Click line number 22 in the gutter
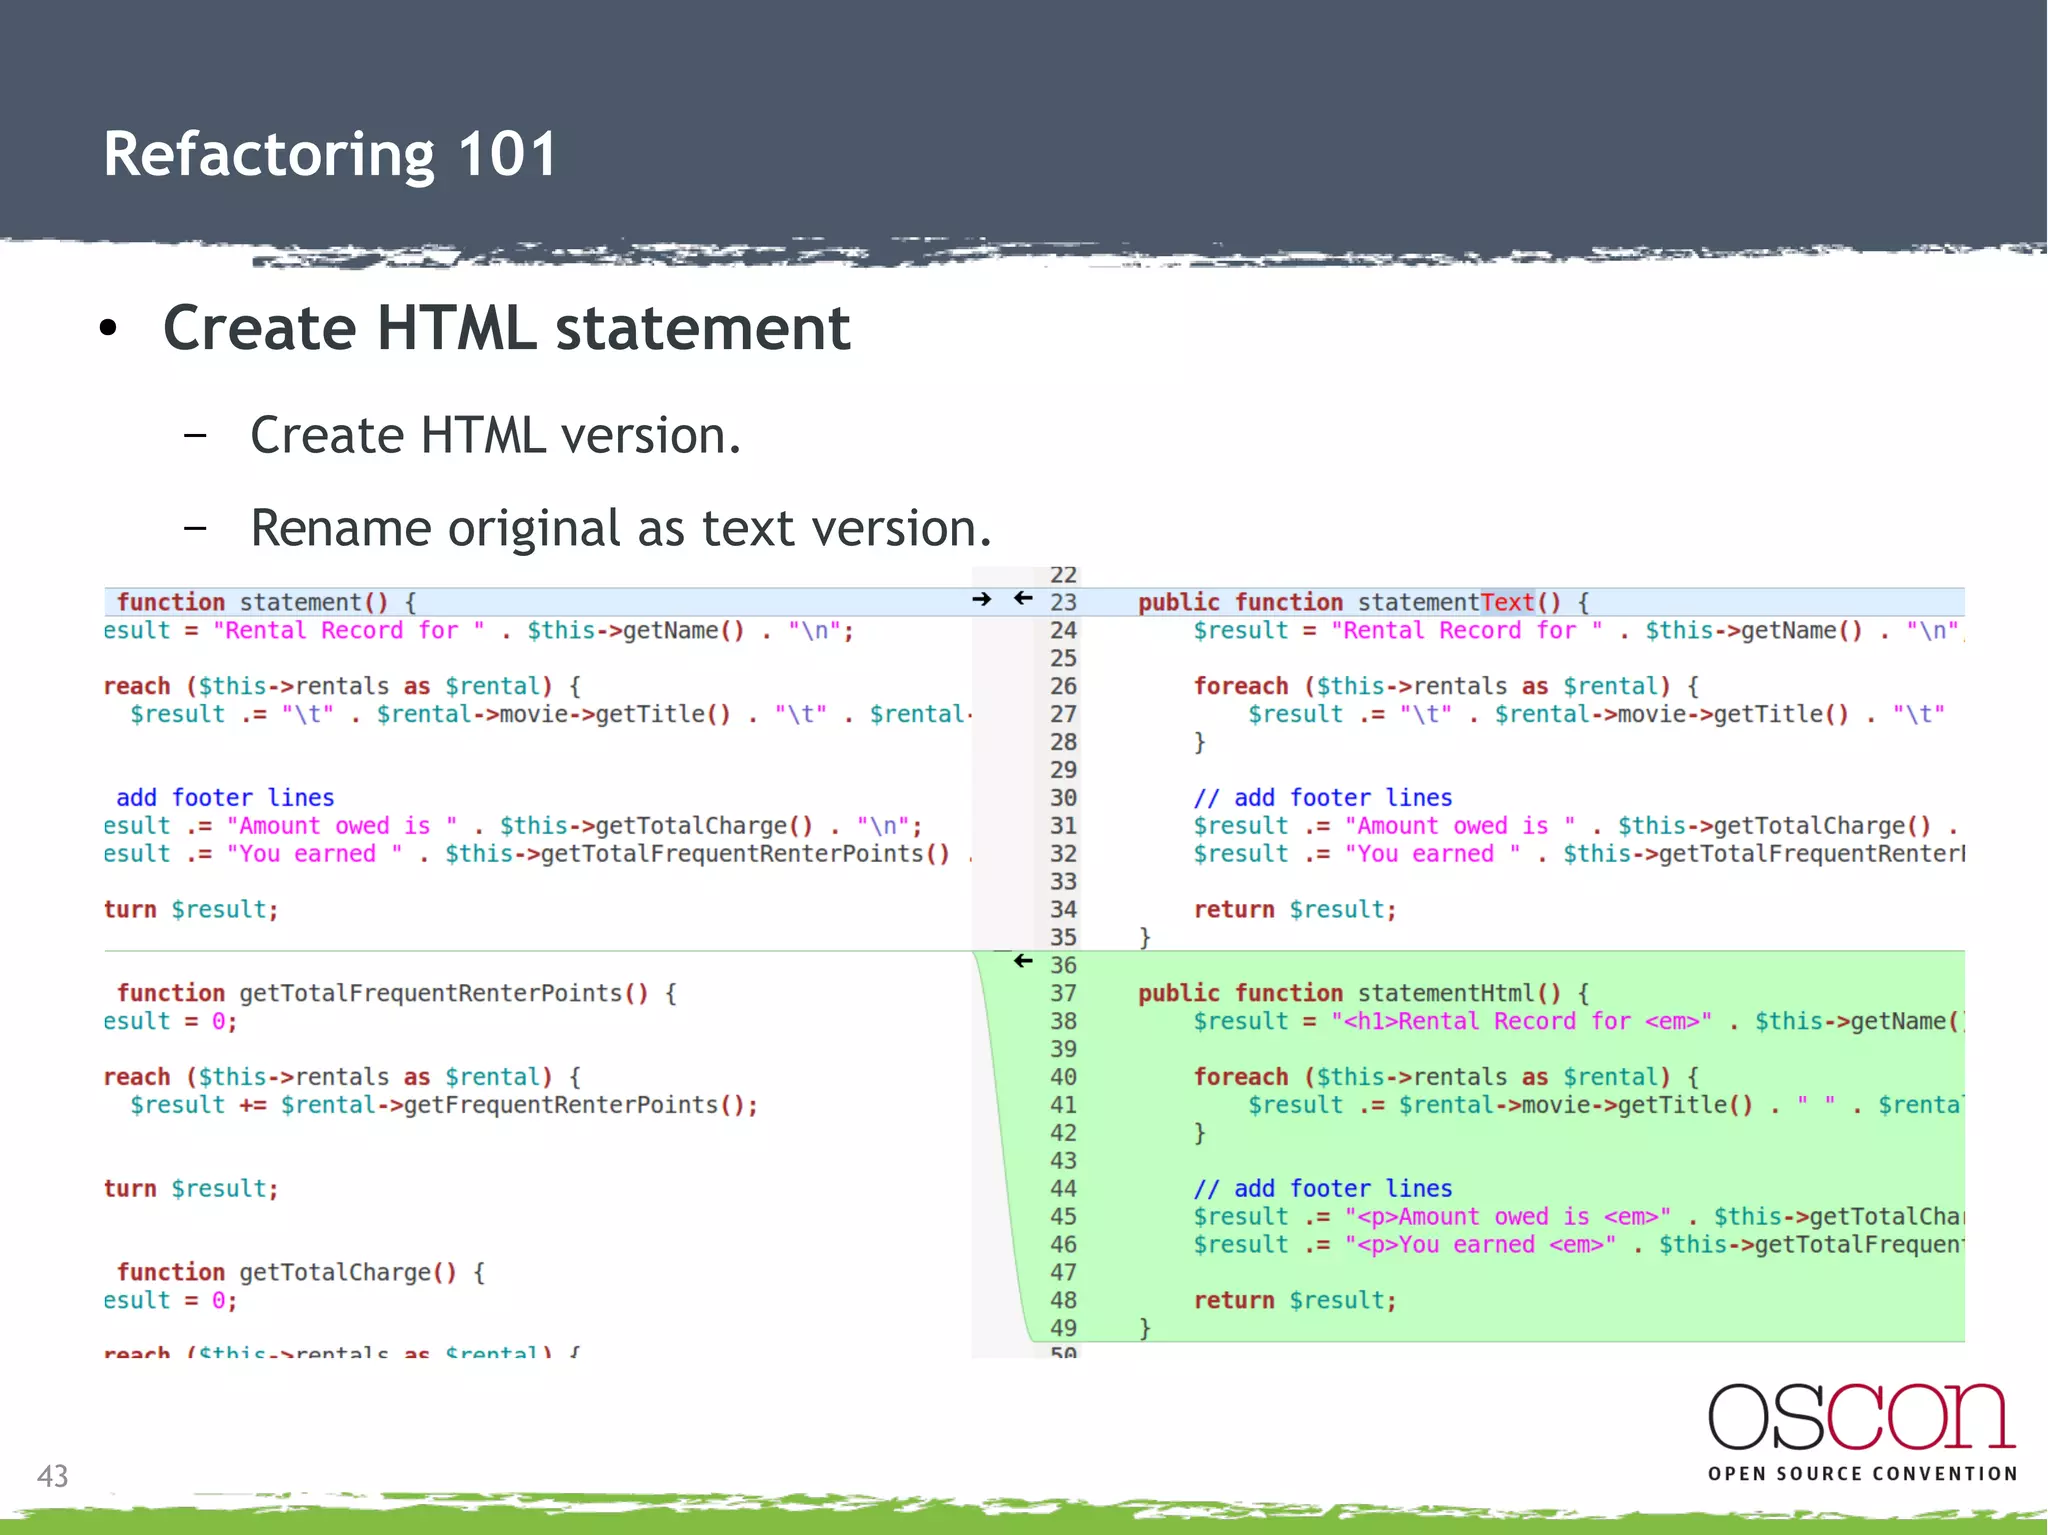The image size is (2048, 1535). pos(1063,575)
